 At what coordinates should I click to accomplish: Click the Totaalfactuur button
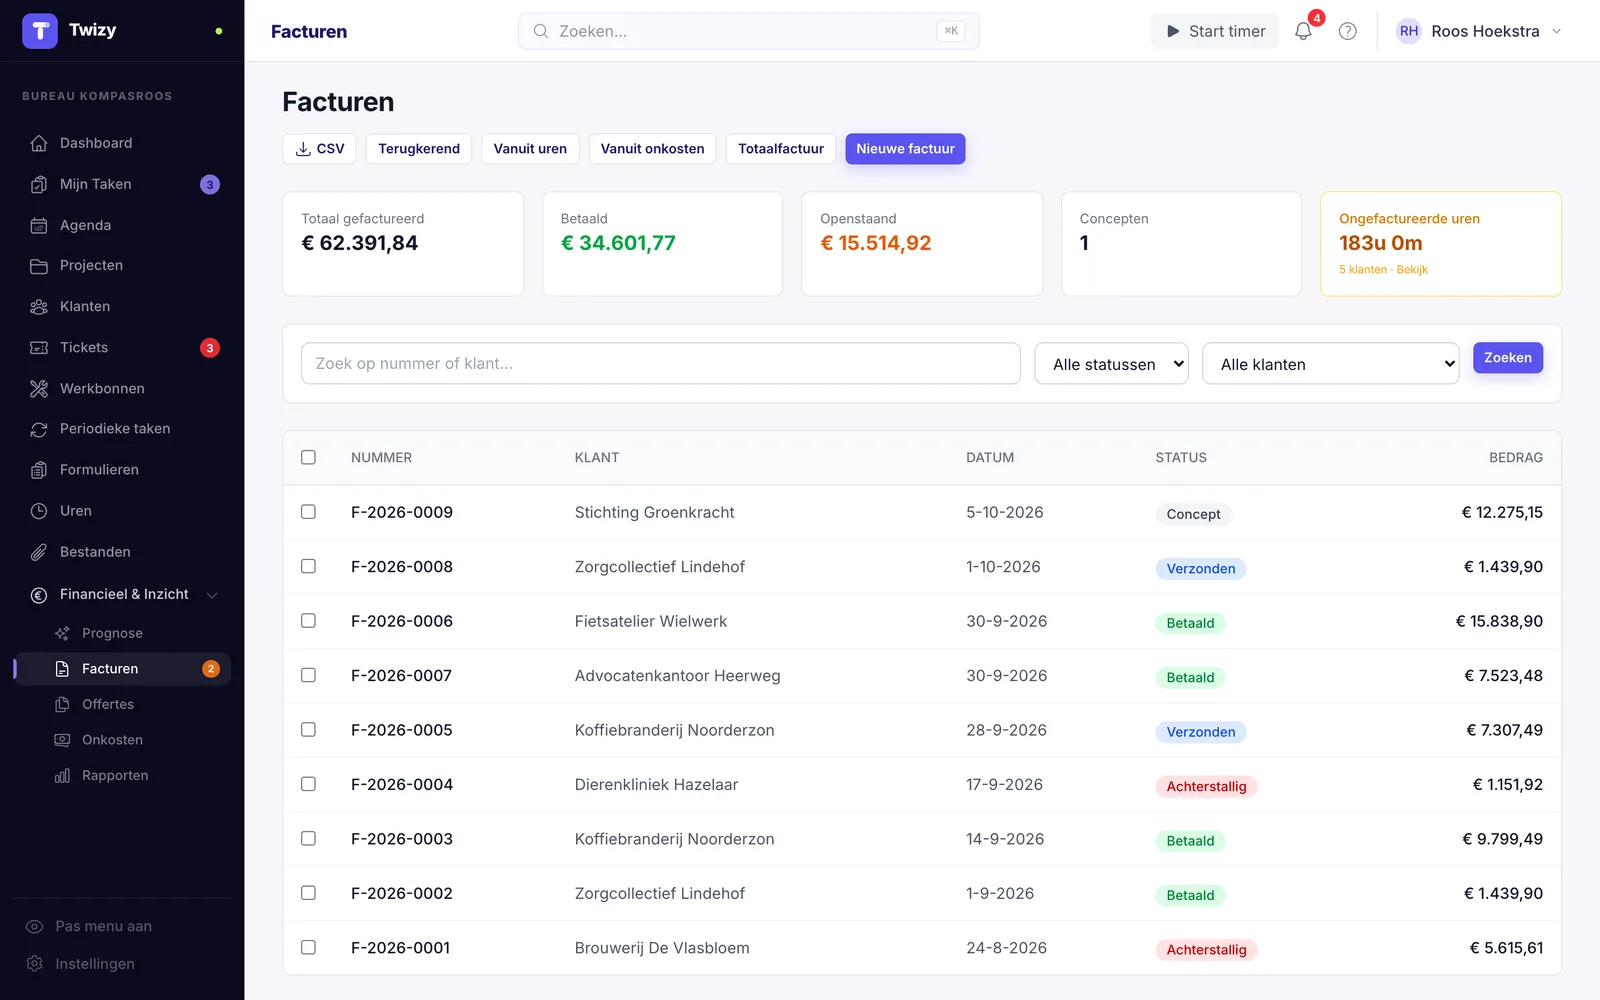tap(781, 149)
